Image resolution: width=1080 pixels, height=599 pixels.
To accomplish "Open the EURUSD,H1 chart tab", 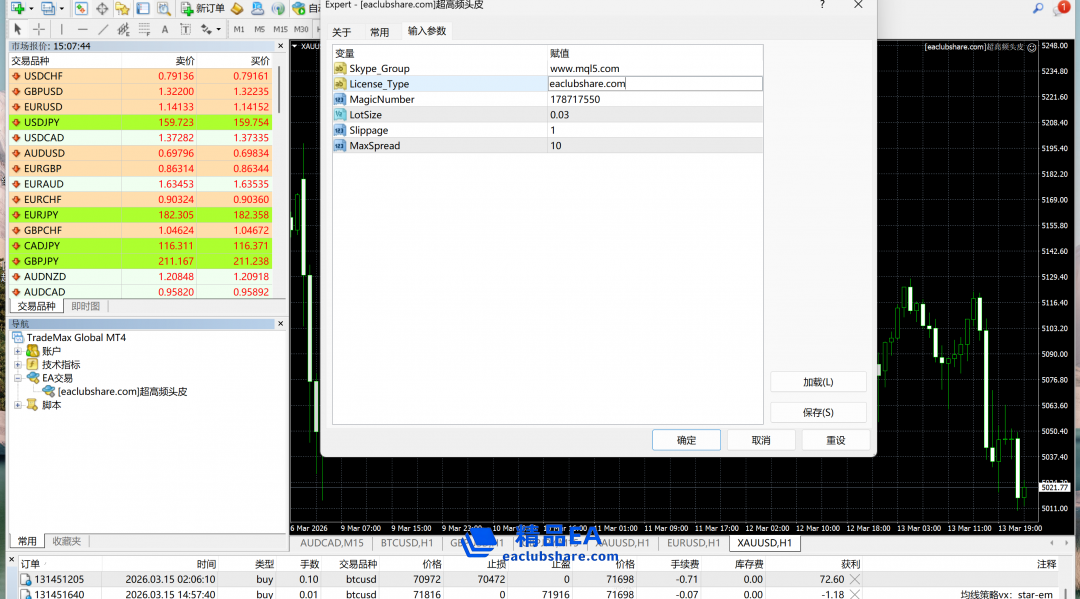I will 693,543.
